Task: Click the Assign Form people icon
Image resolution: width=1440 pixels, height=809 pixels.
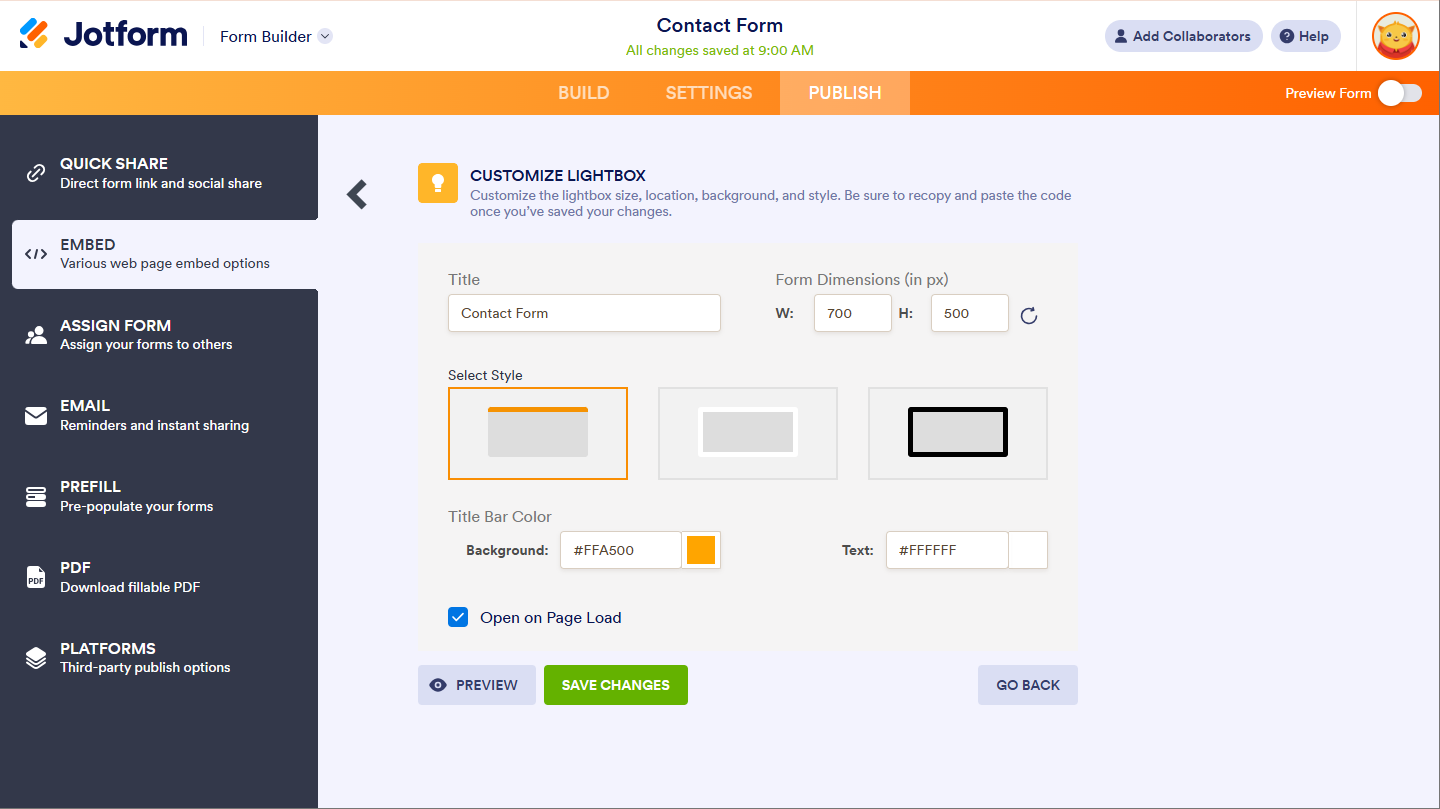Action: pos(36,335)
